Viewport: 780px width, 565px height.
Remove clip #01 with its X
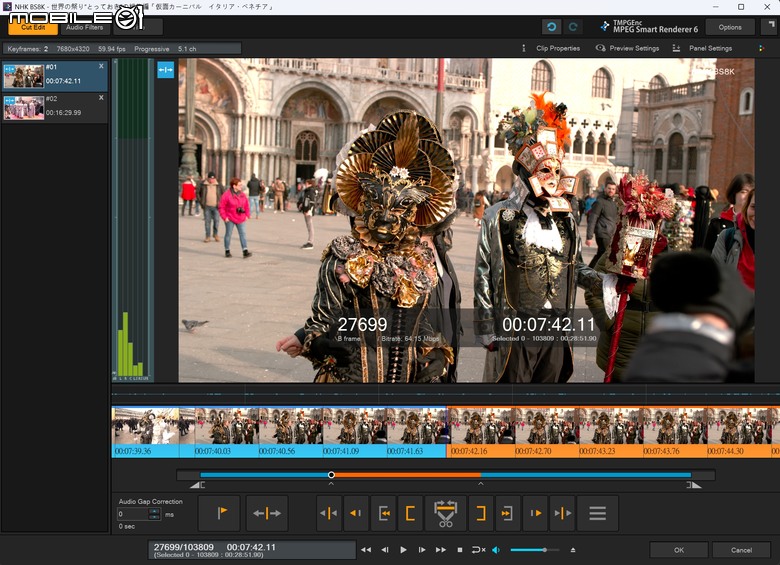coord(101,66)
